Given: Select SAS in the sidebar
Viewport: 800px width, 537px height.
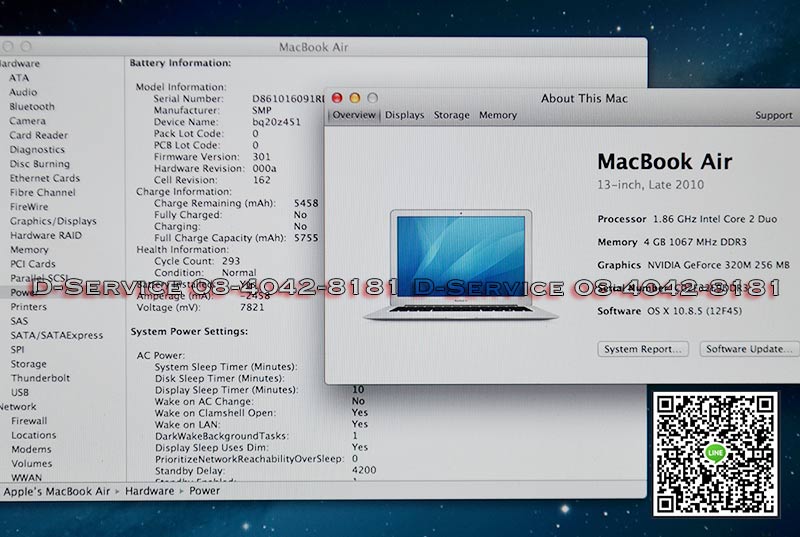Looking at the screenshot, I should (x=19, y=321).
